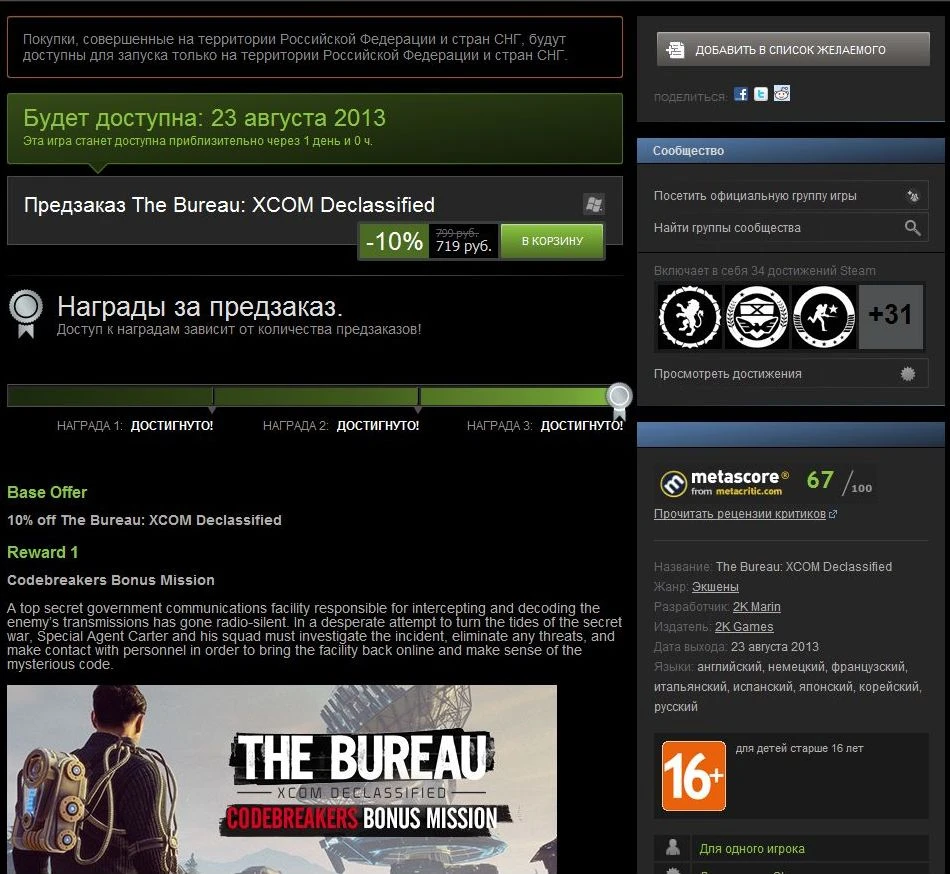Click the +31 more achievements tile
This screenshot has height=874, width=950.
(891, 317)
